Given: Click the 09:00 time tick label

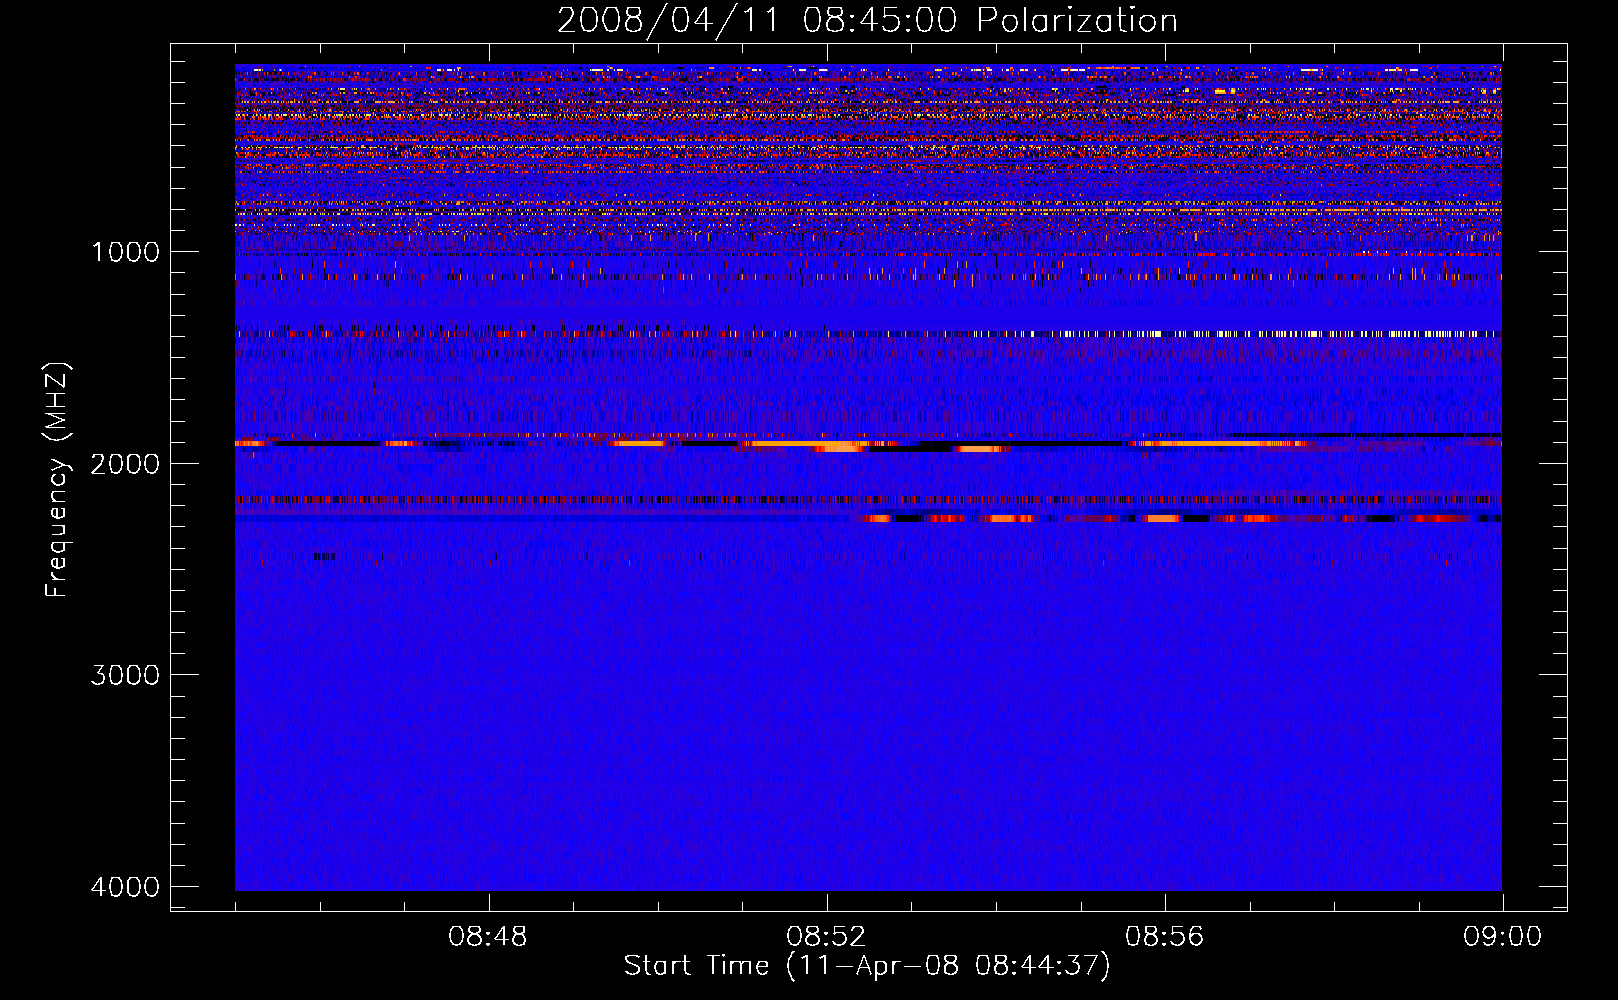Looking at the screenshot, I should click(1502, 937).
